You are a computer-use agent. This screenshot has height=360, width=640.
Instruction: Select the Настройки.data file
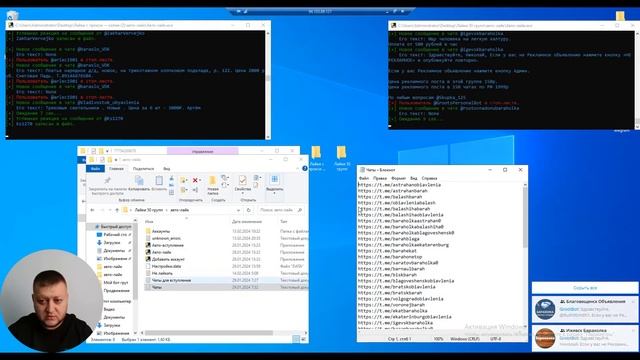[x=166, y=266]
